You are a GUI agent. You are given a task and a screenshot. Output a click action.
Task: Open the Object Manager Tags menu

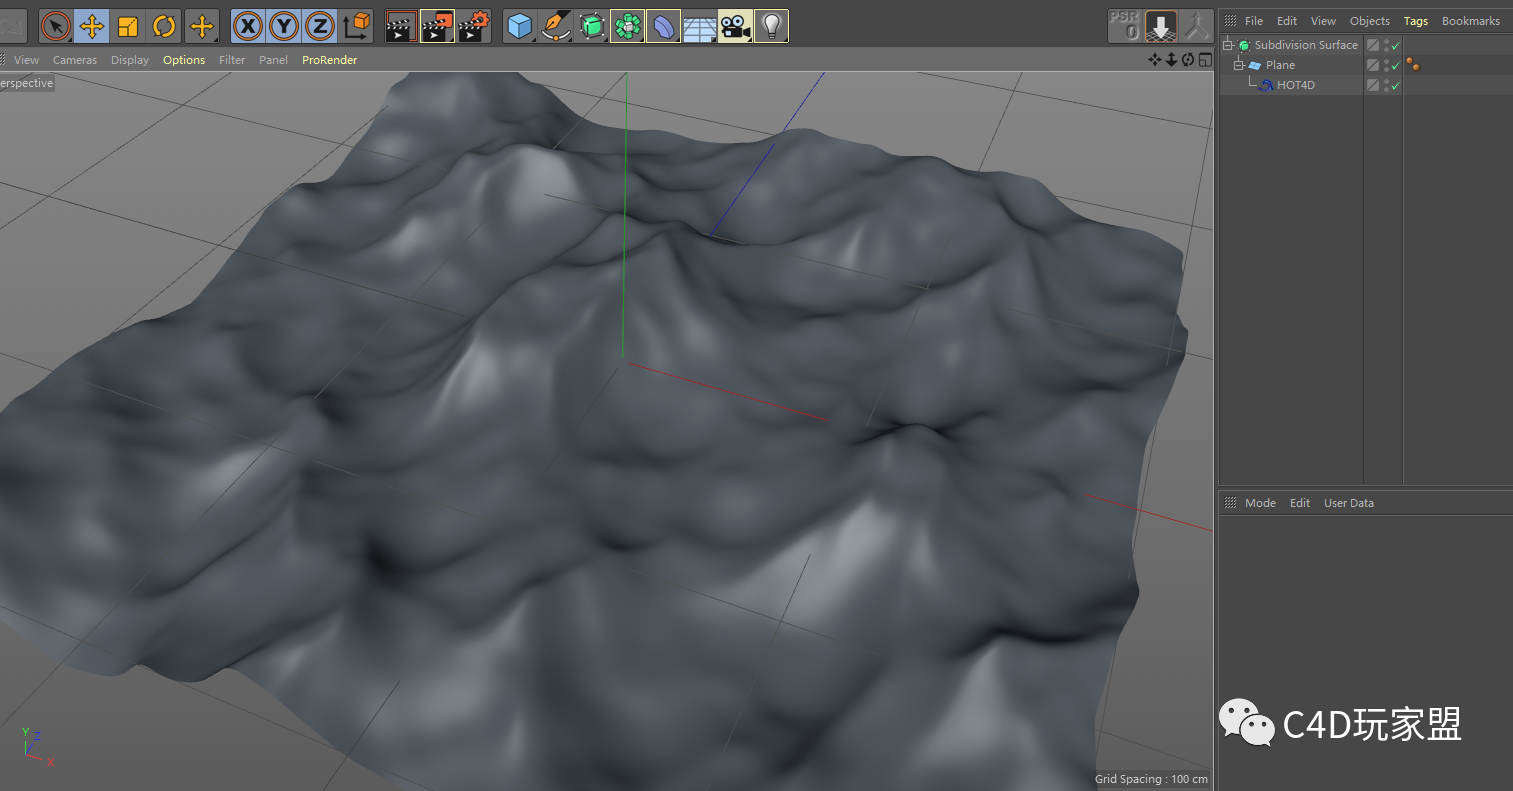click(1416, 21)
